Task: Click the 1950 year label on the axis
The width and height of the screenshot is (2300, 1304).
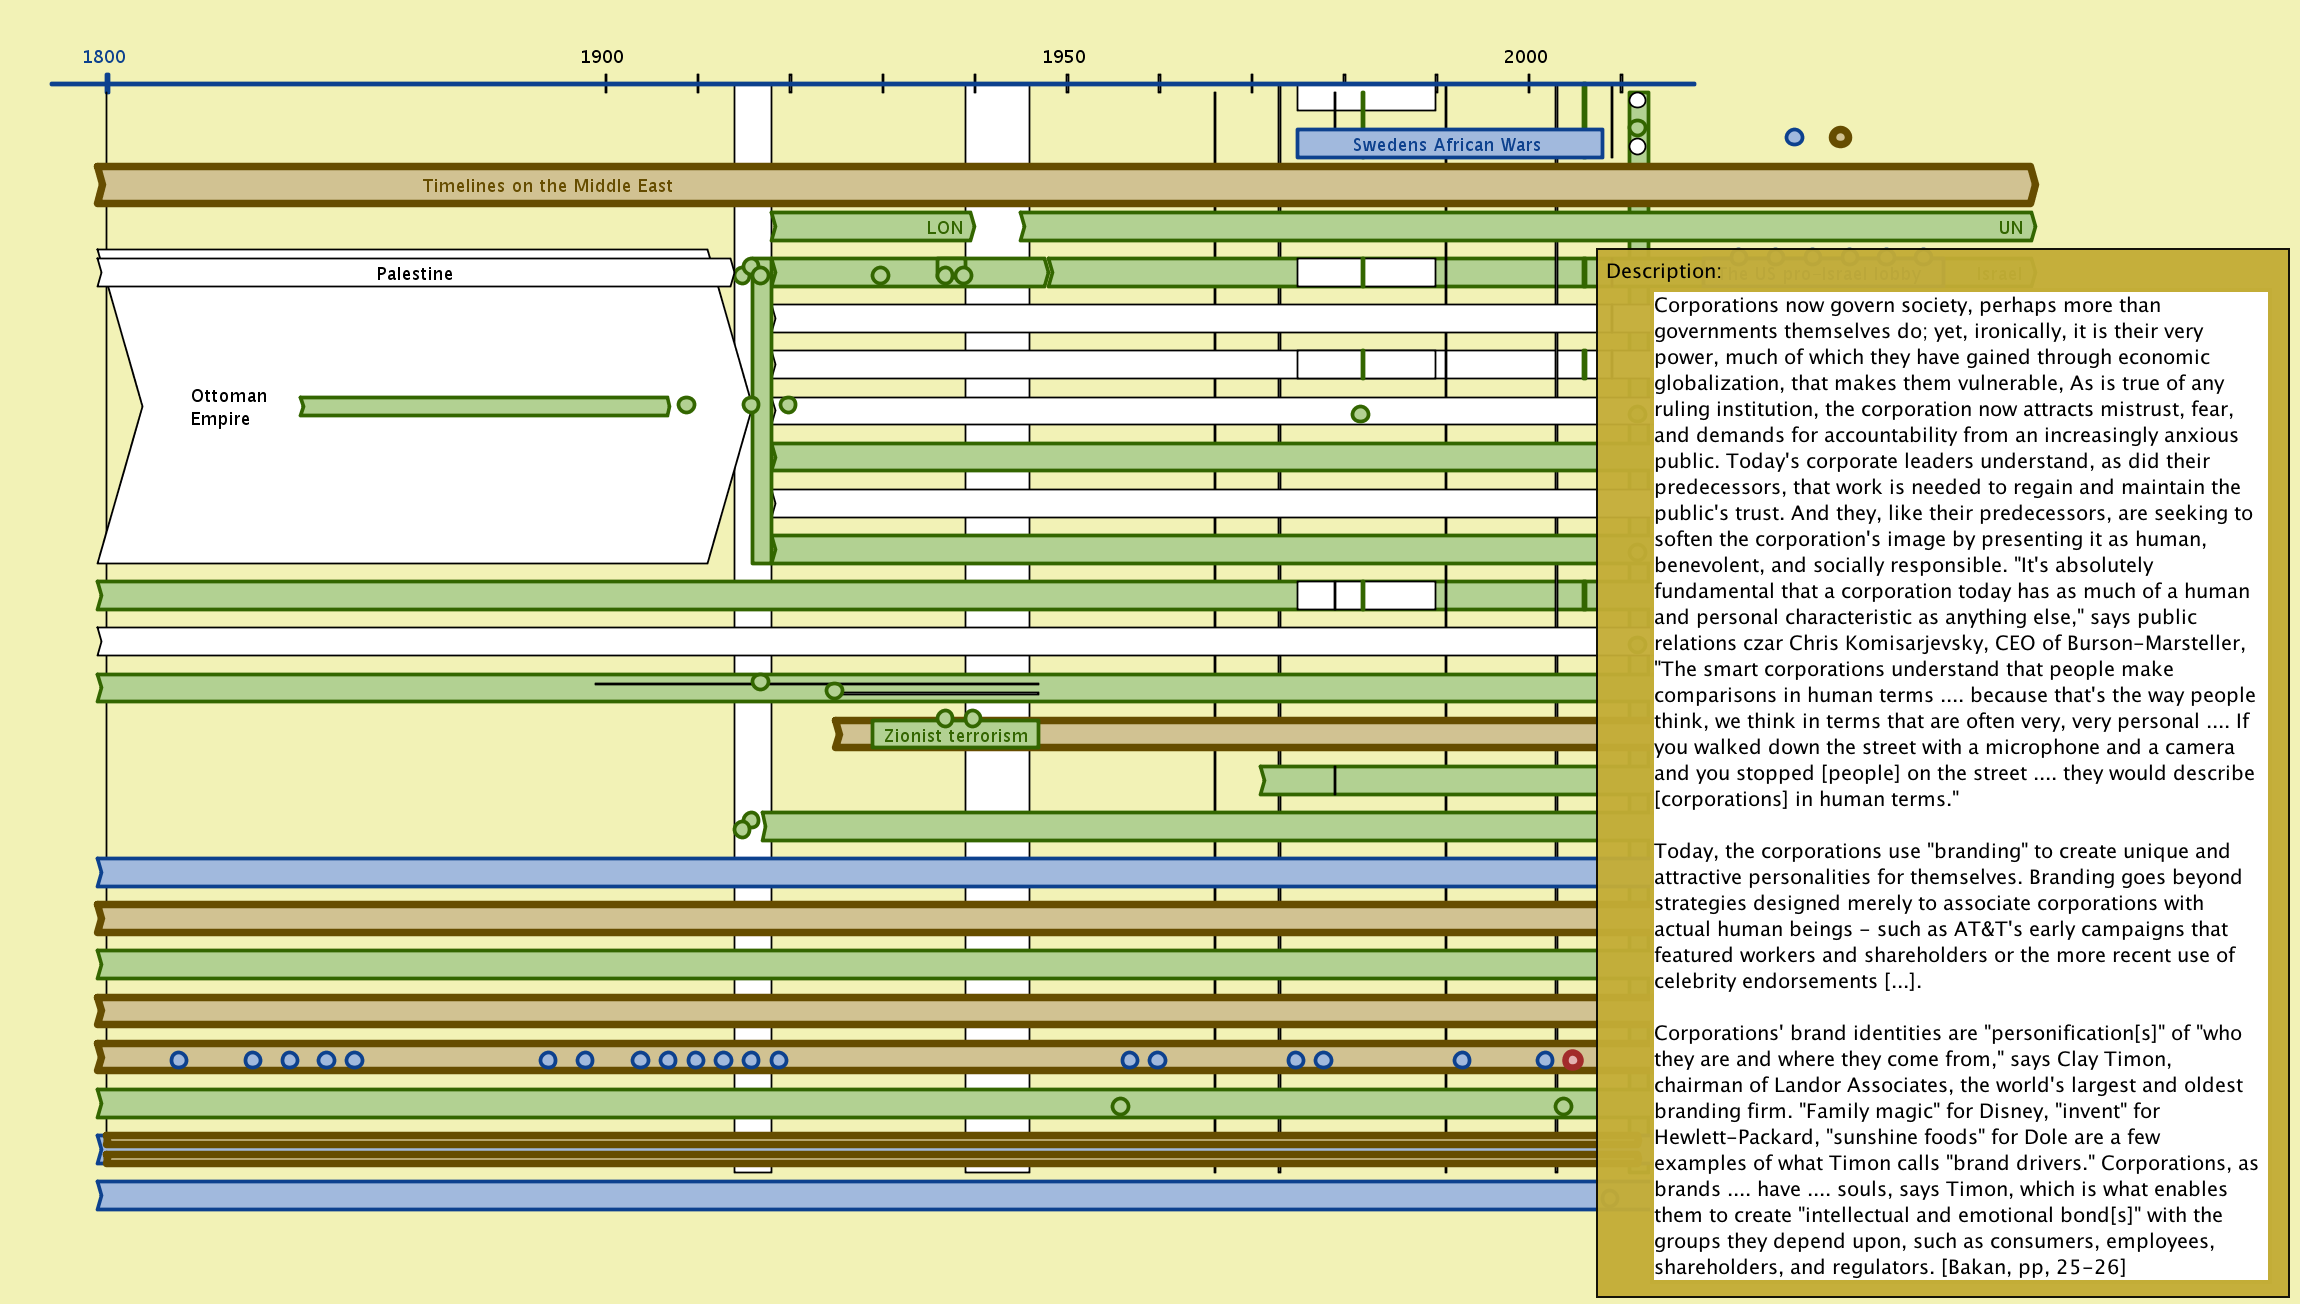Action: click(x=1063, y=57)
